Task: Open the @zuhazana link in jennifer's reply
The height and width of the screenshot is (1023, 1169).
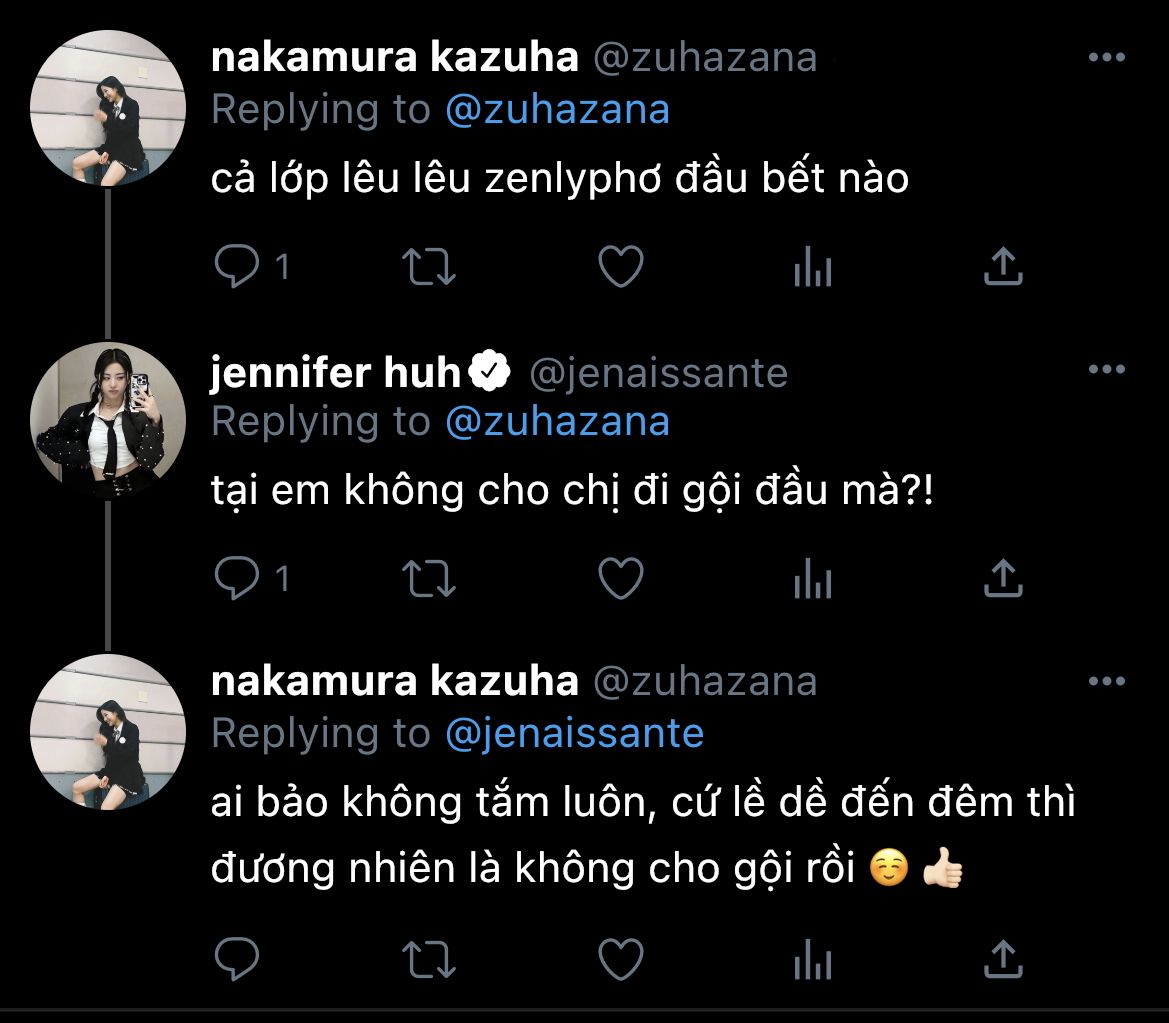Action: [x=557, y=421]
